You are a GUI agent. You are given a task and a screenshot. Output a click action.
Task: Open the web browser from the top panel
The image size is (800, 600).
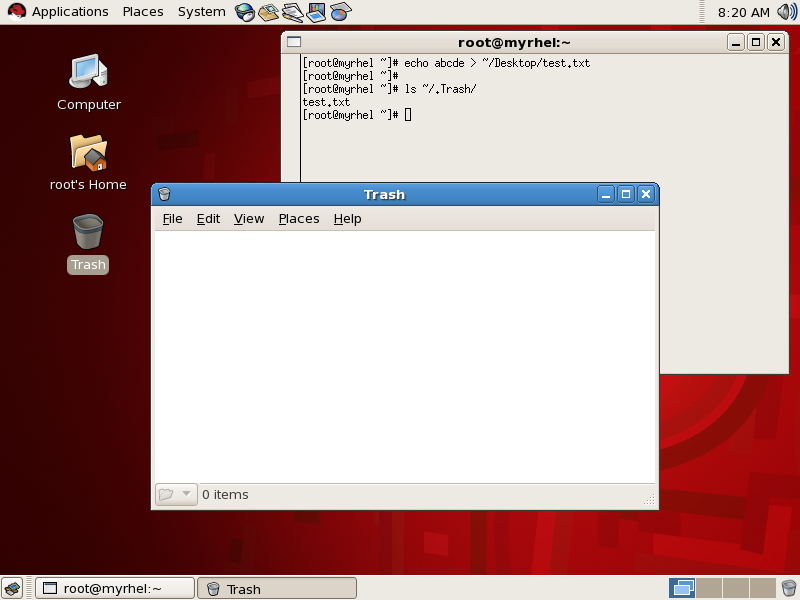244,11
